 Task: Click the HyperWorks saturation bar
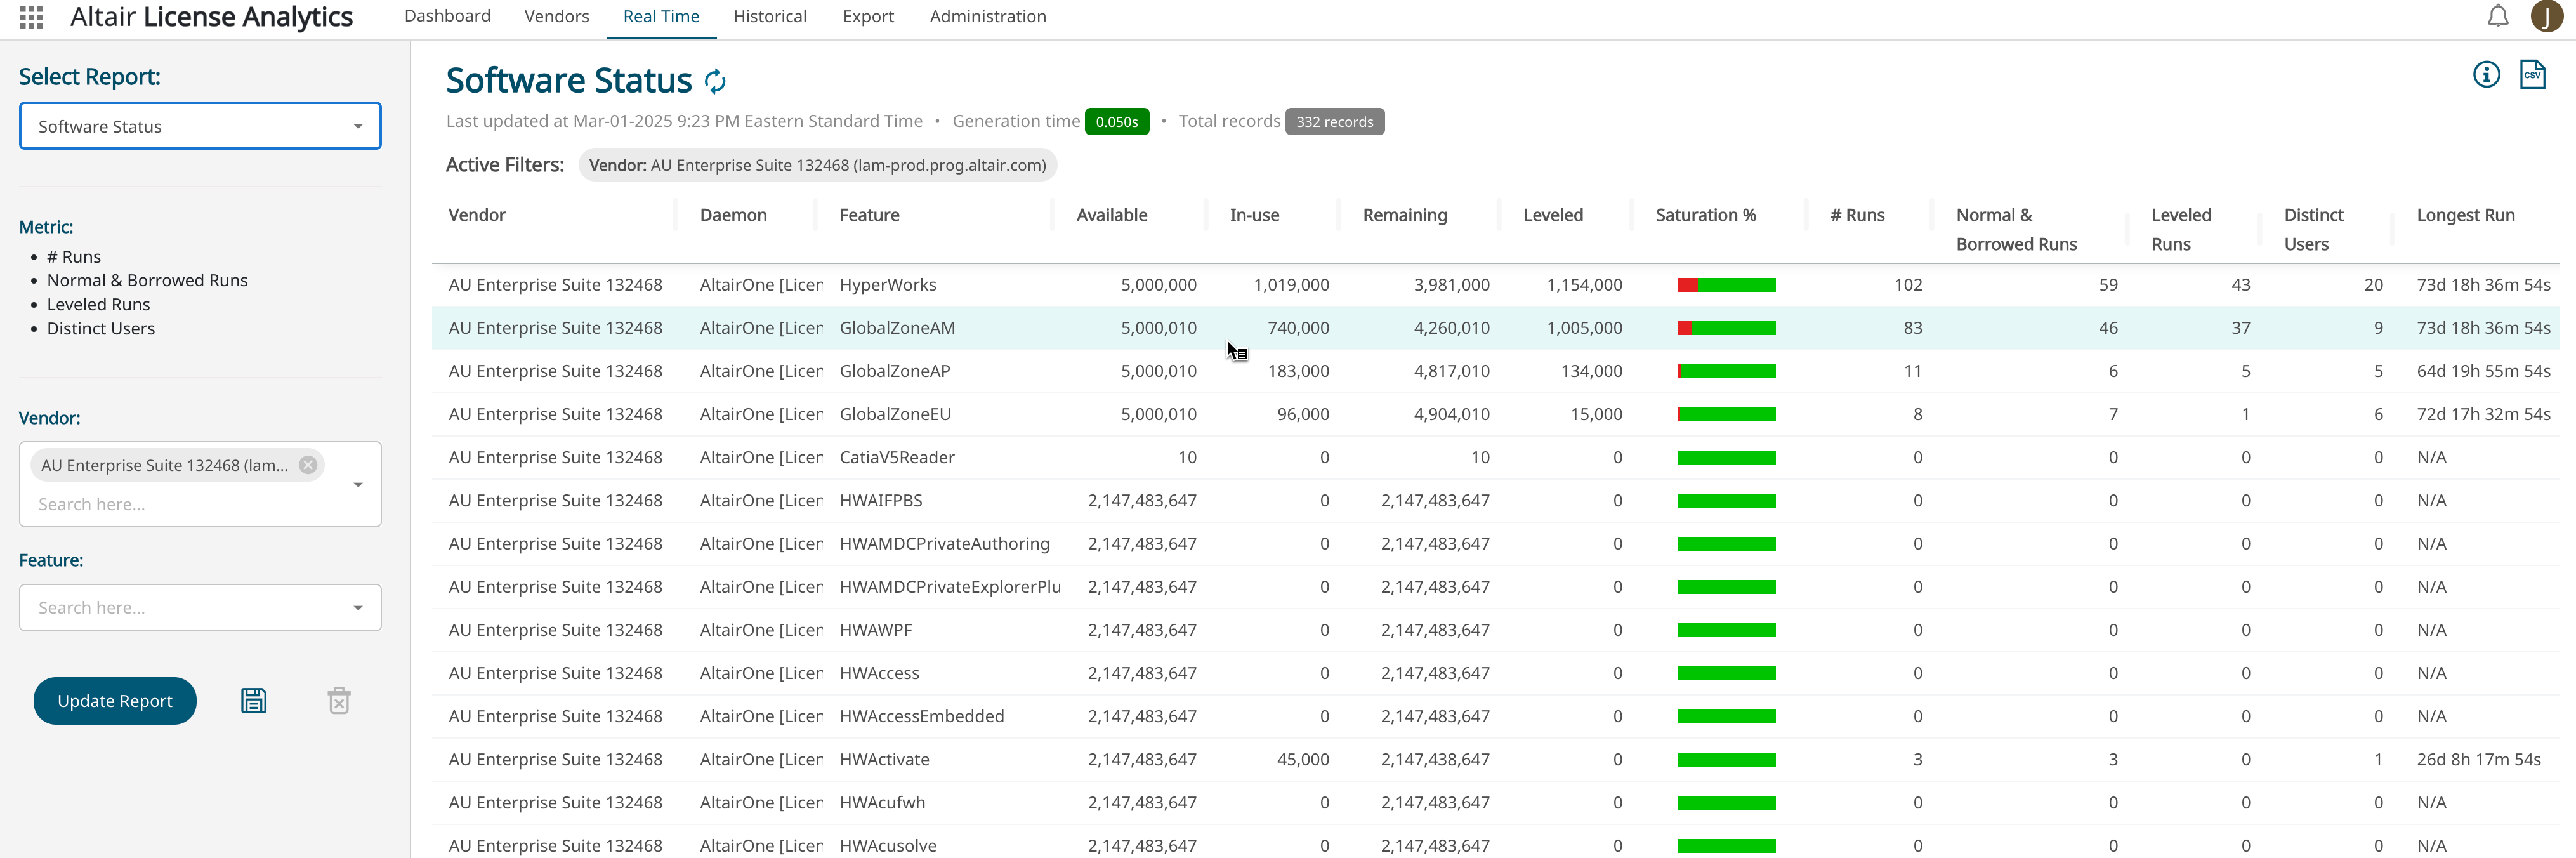[x=1726, y=285]
